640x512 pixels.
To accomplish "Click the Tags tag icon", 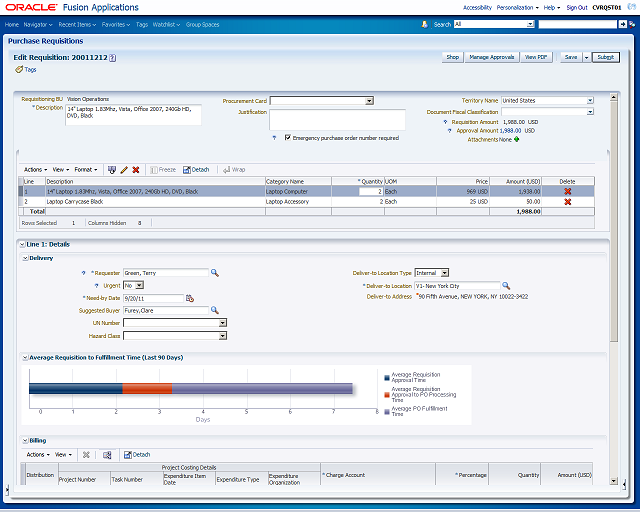I will 19,69.
